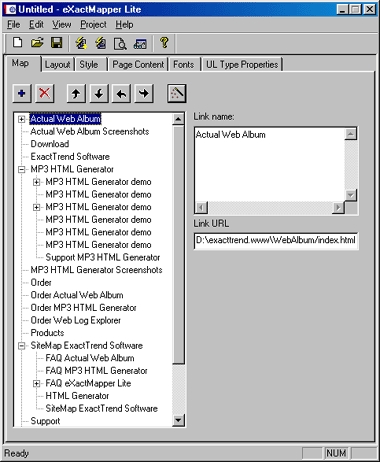Screen dimensions: 380x462
Task: Click the tree scrollbar down arrow
Action: coord(178,420)
